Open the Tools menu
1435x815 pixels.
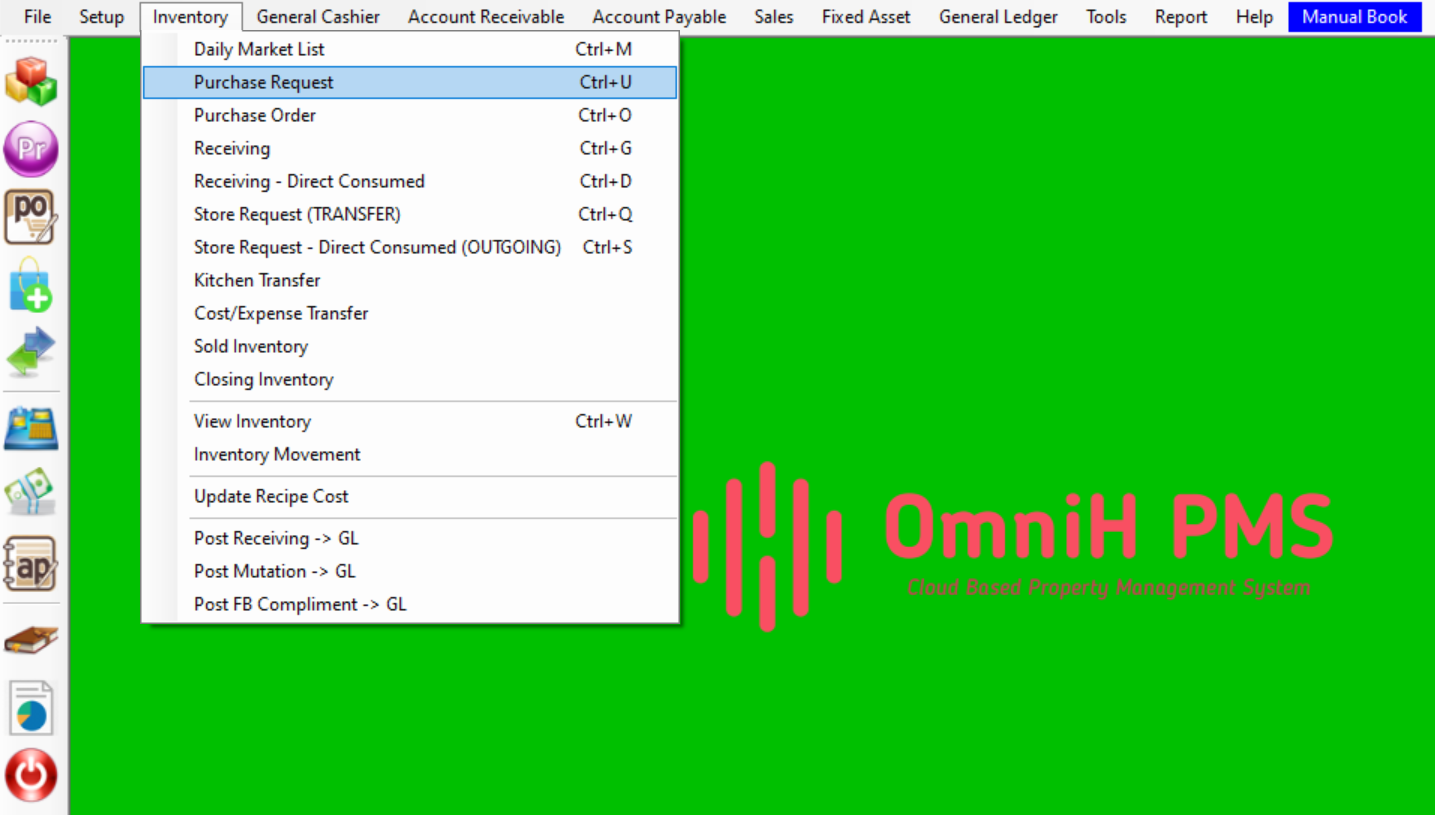tap(1106, 17)
